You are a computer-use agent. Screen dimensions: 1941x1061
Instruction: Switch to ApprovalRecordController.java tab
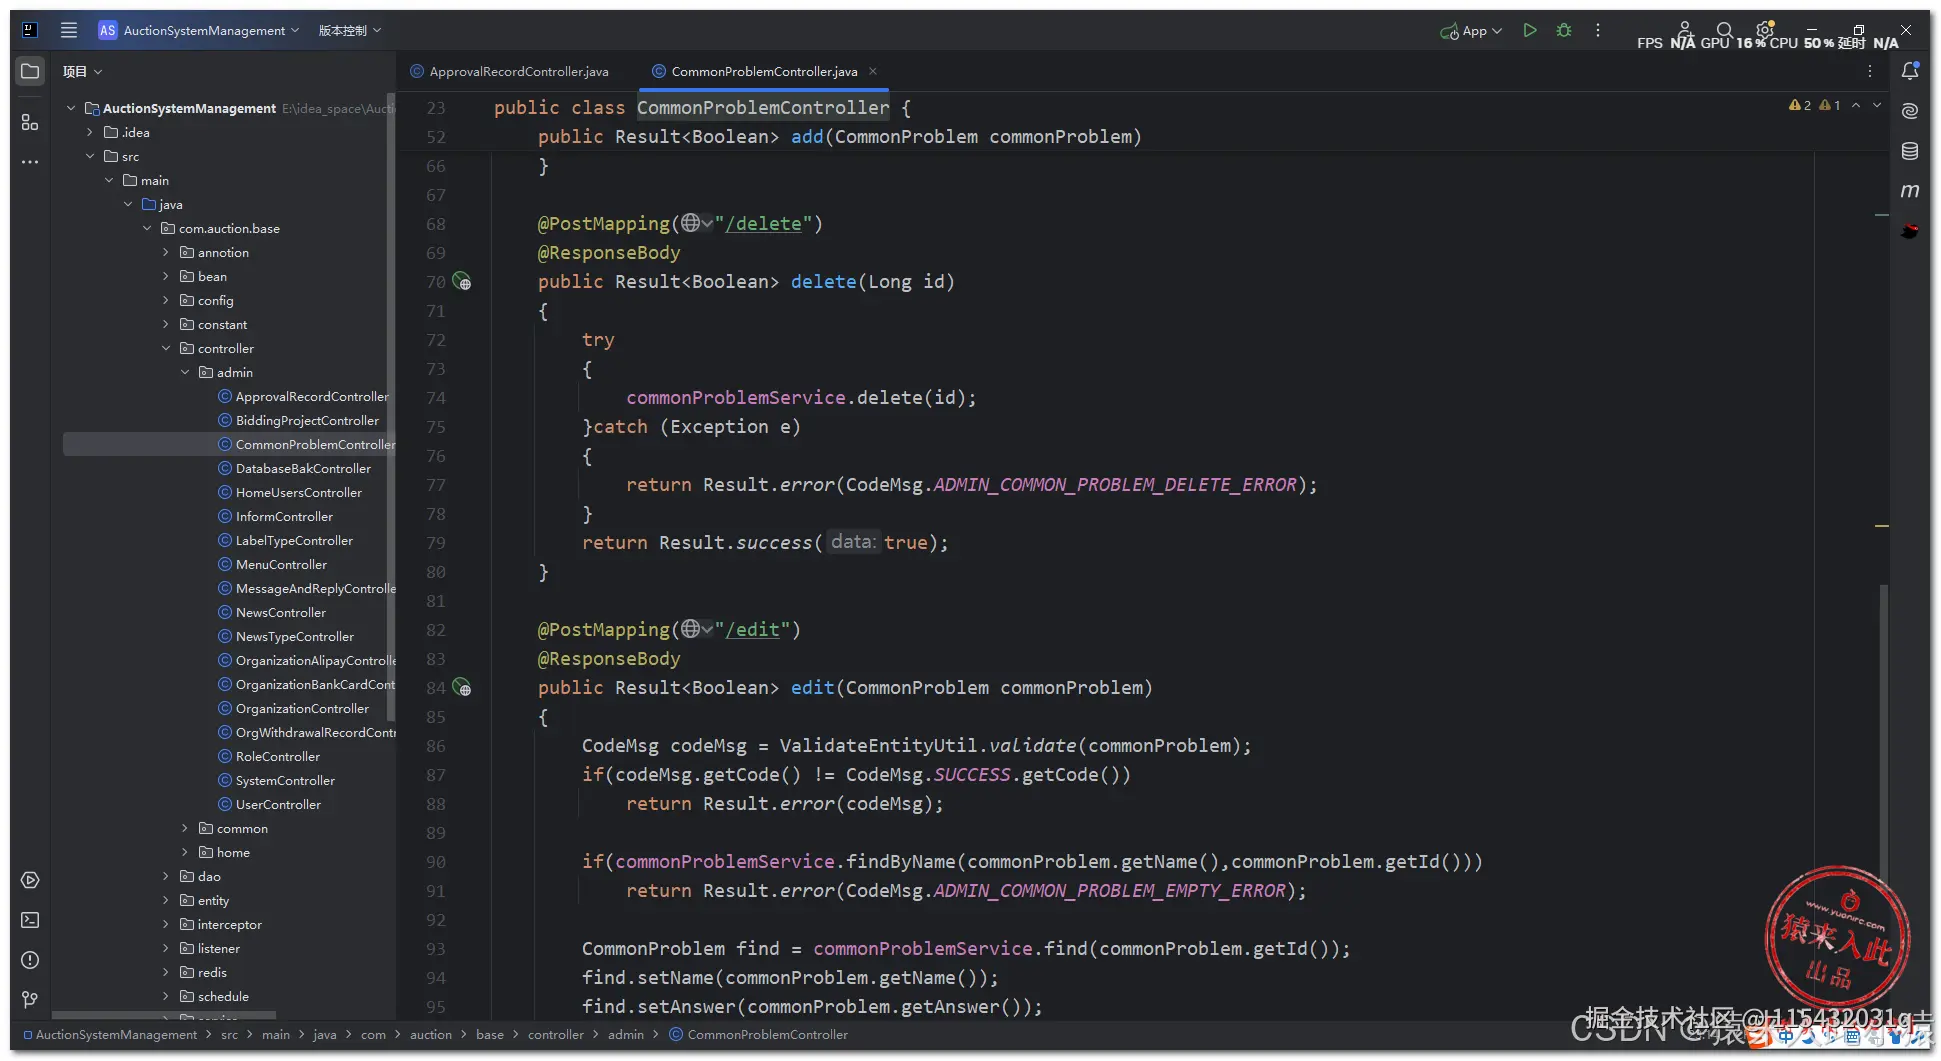pos(510,71)
